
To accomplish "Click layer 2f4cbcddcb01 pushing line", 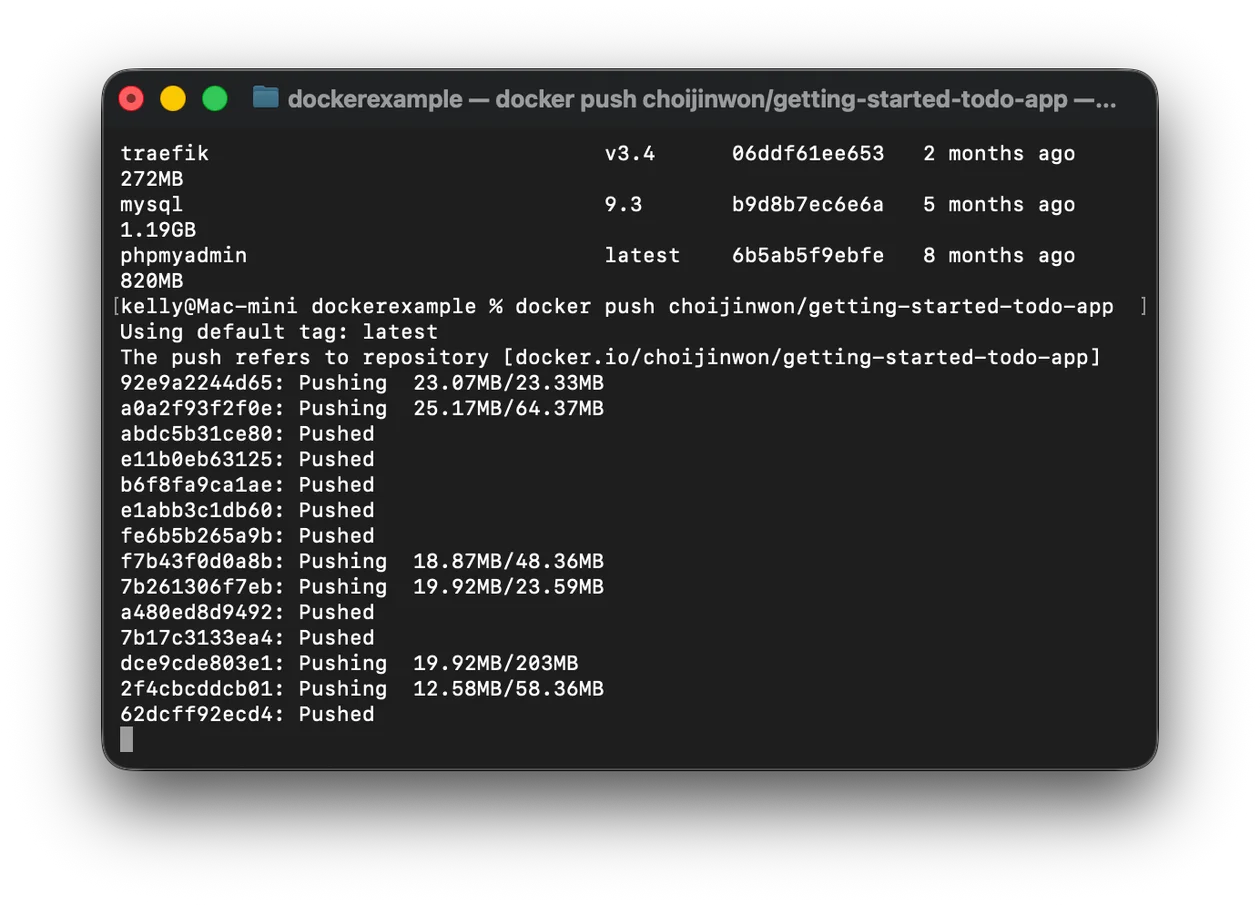I will [x=362, y=689].
